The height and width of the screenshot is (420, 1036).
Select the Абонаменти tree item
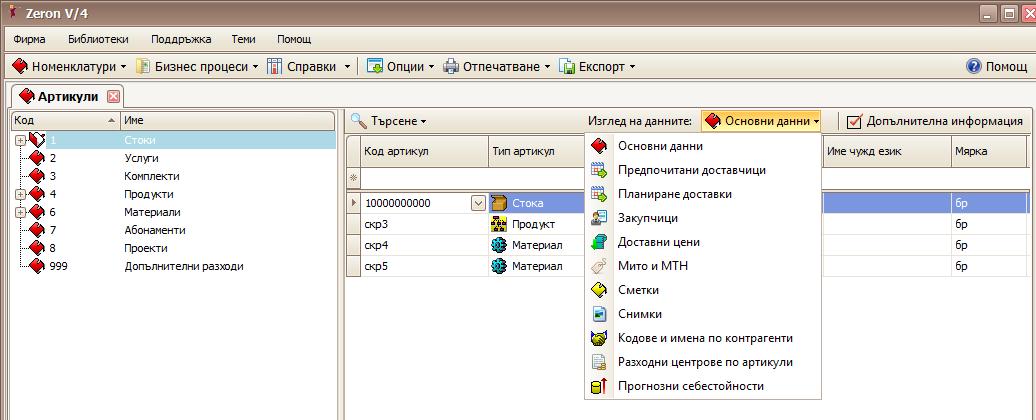154,230
